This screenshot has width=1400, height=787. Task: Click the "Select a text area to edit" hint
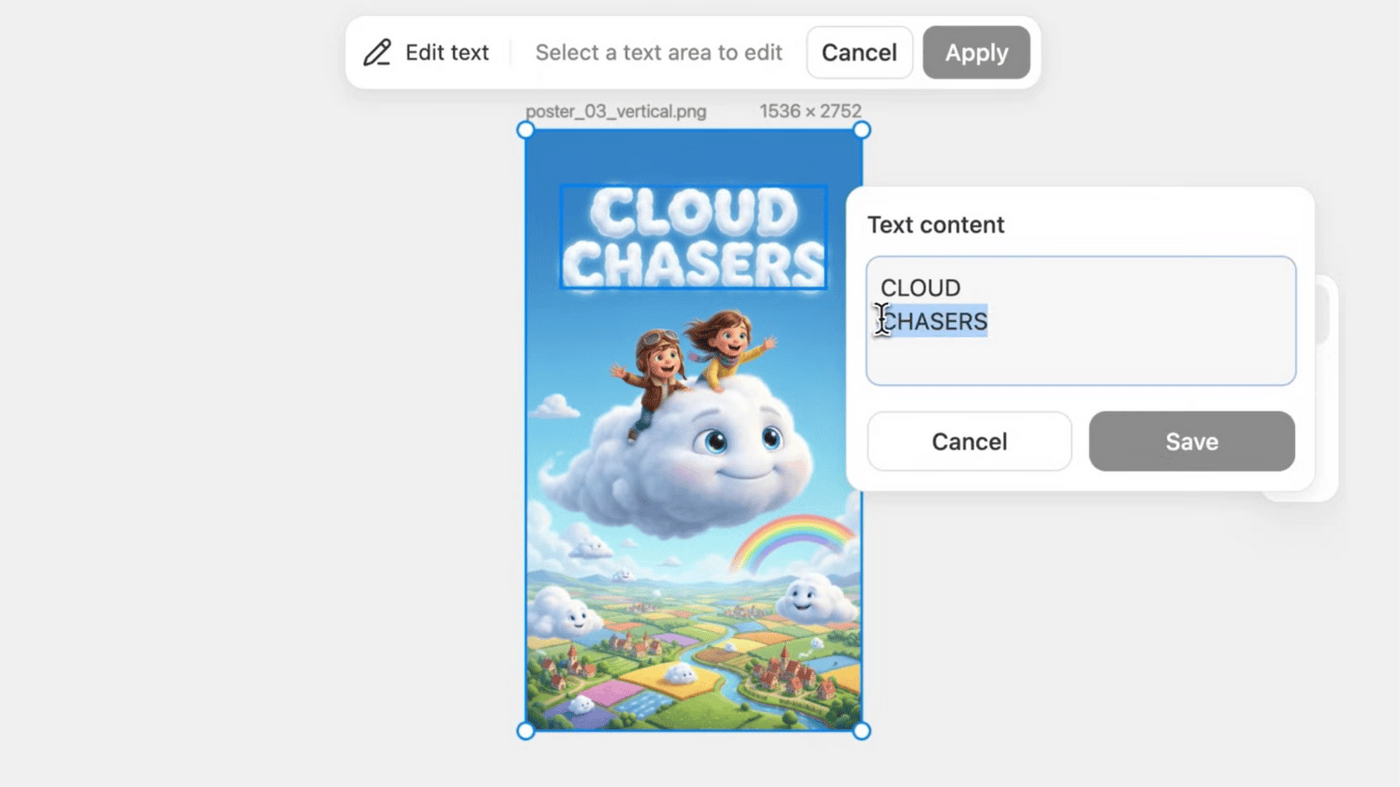[x=658, y=53]
